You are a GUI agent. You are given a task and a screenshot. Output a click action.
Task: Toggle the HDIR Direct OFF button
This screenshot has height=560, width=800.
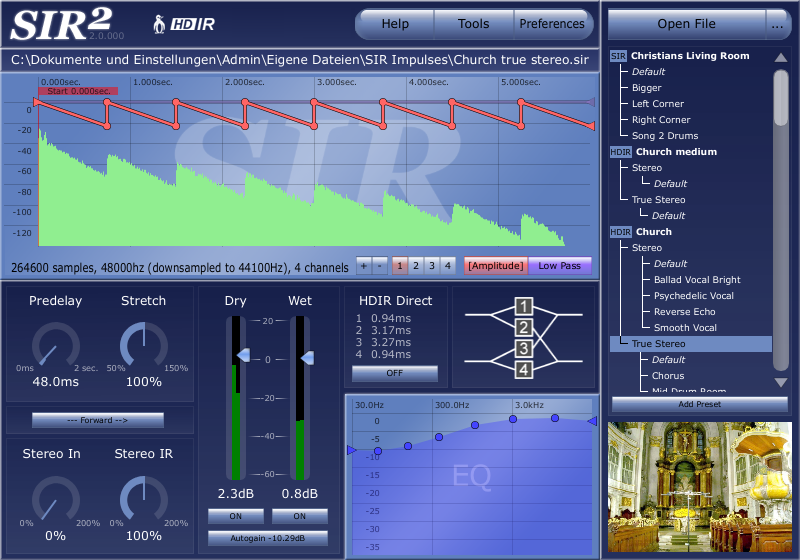(395, 373)
